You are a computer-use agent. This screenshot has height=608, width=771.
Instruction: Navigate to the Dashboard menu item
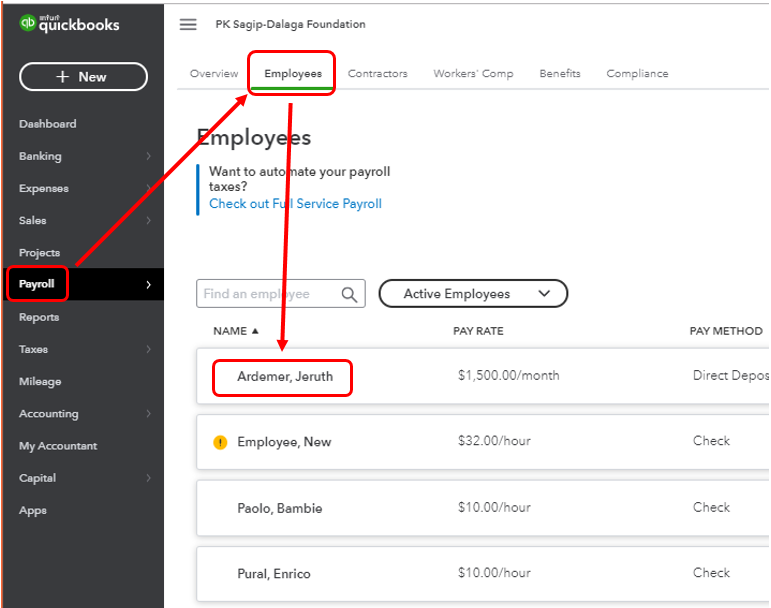tap(47, 124)
